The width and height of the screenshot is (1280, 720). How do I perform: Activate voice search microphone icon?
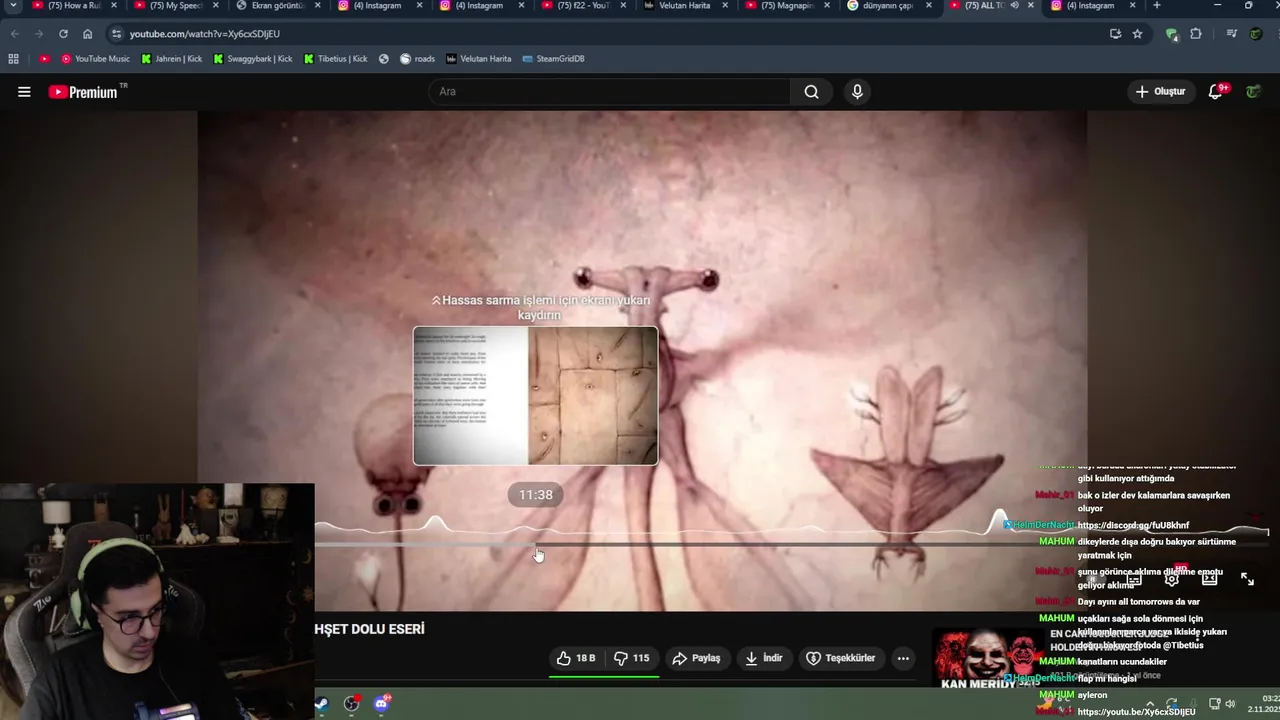point(857,92)
